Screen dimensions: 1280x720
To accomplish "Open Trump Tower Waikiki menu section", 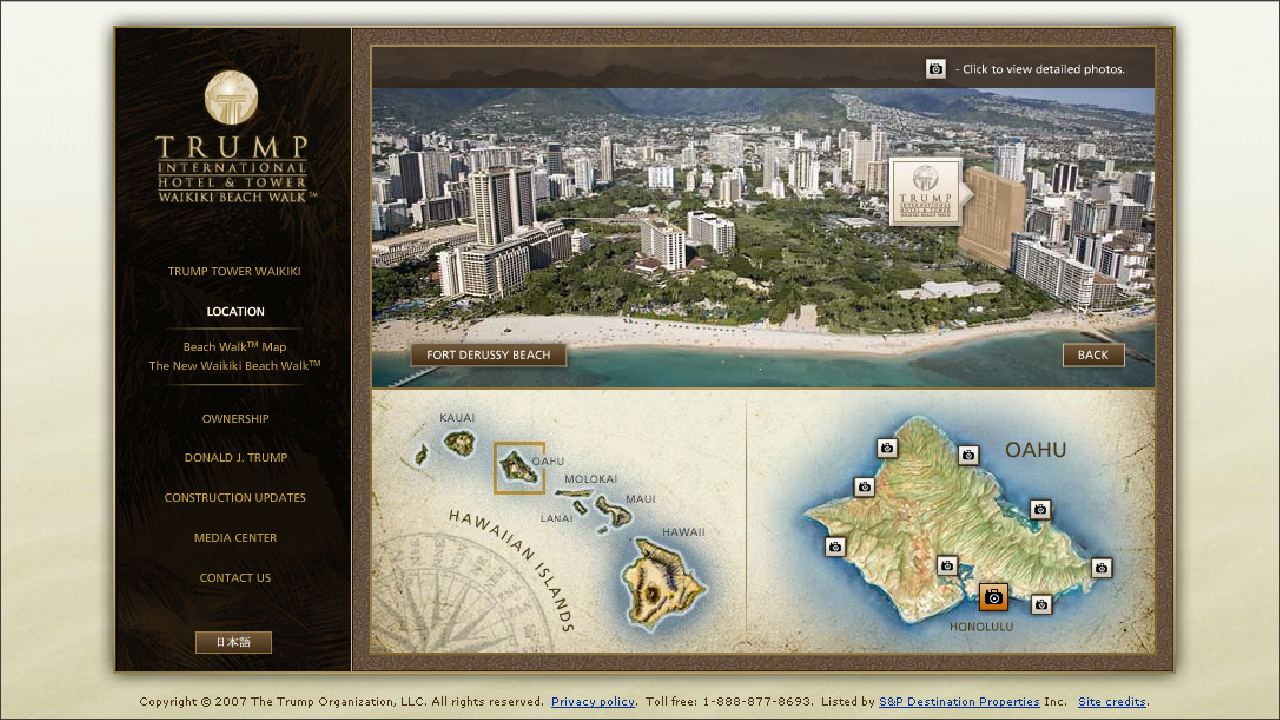I will point(234,271).
